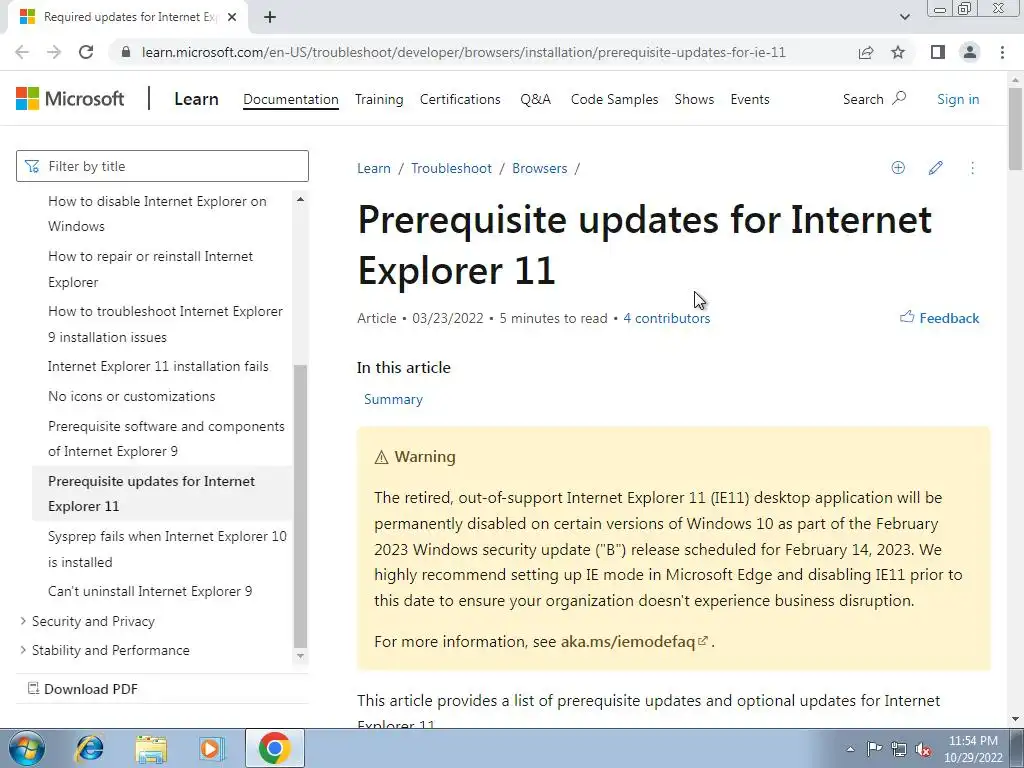Open How to disable Internet Explorer on Windows
The image size is (1024, 768).
point(157,214)
